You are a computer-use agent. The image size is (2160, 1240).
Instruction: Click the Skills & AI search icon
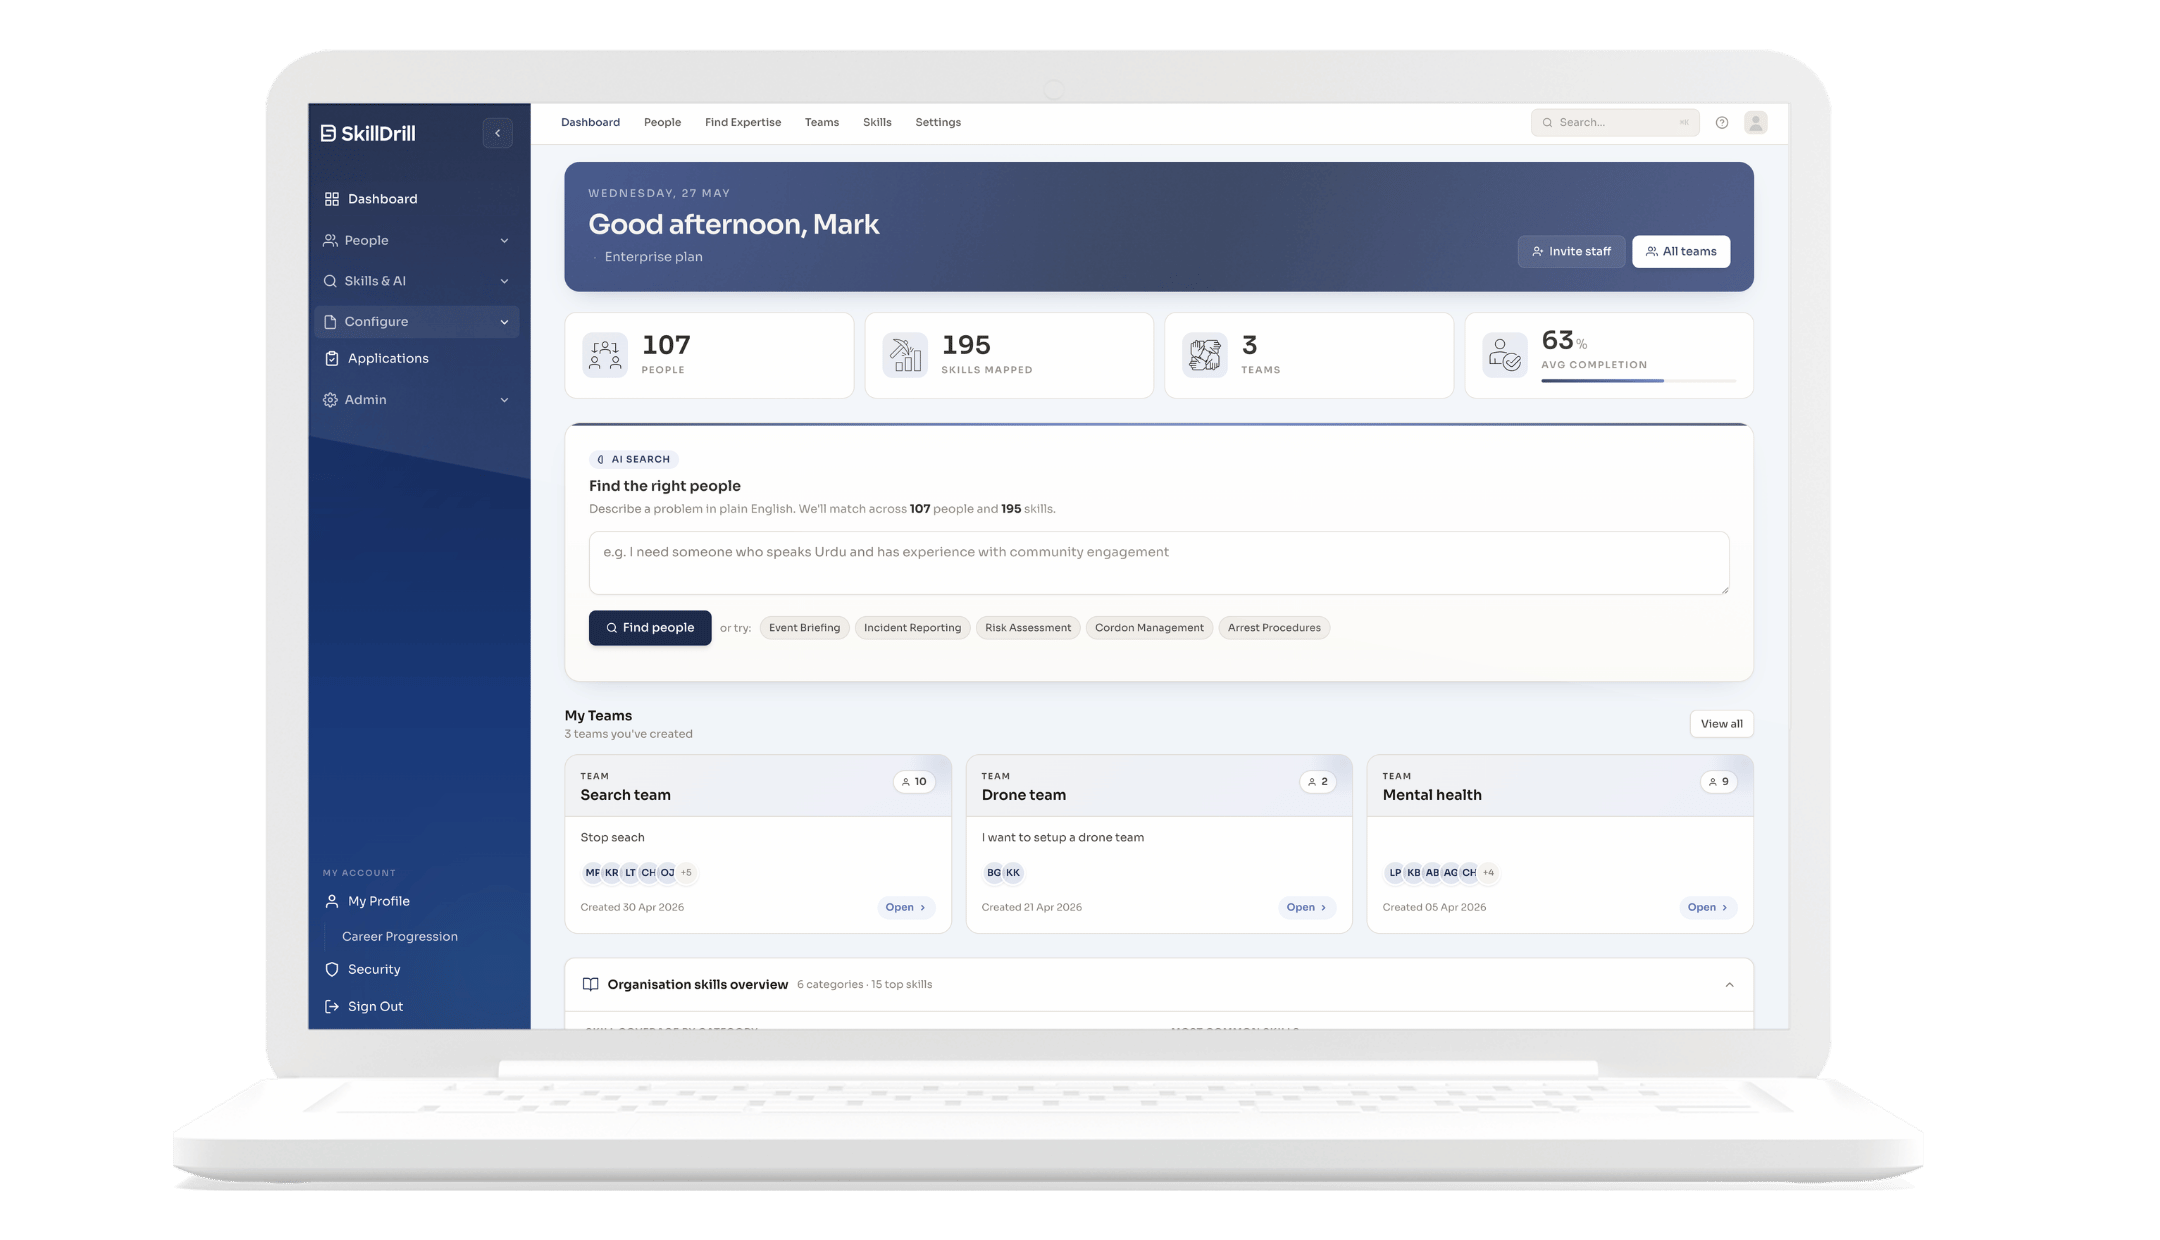click(330, 281)
